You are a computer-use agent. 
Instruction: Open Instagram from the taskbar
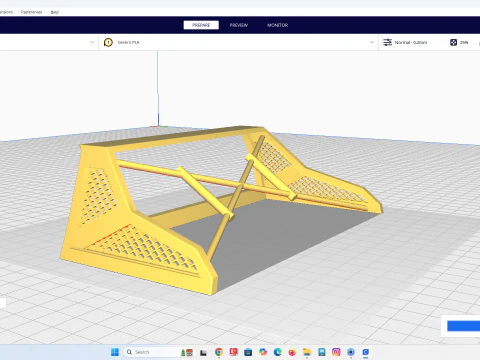point(336,352)
